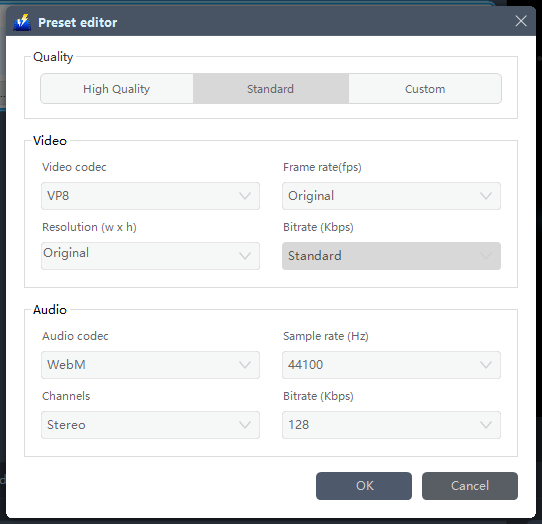Image resolution: width=542 pixels, height=524 pixels.
Task: Discard changes with the Cancel button
Action: 470,486
